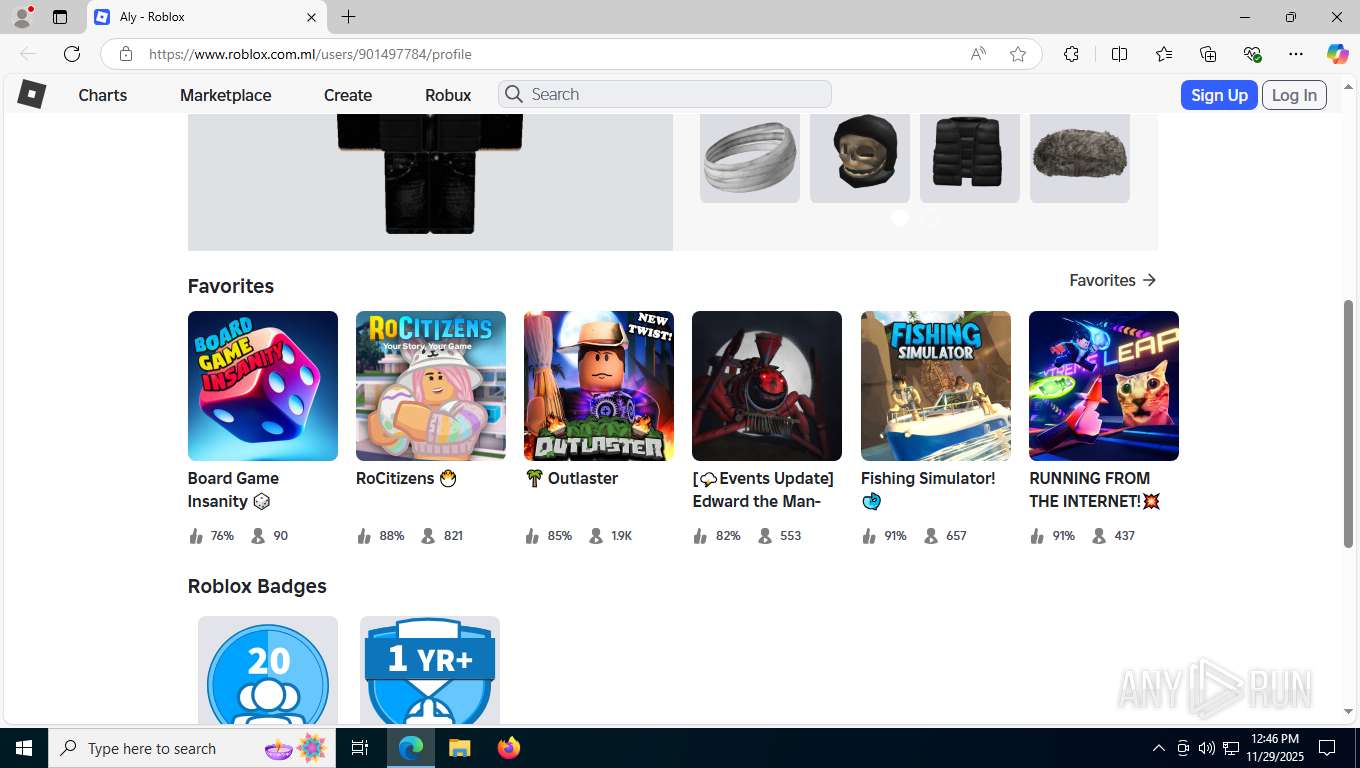Open the Marketplace navigation item
The image size is (1360, 768).
point(226,95)
